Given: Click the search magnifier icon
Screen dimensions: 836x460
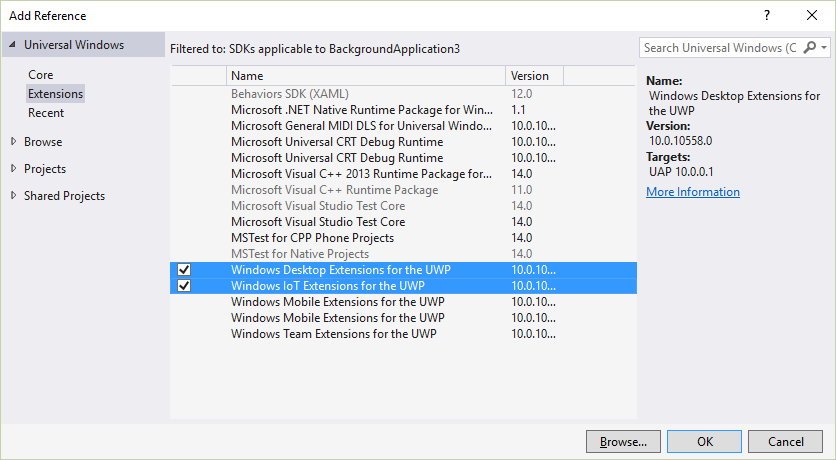Looking at the screenshot, I should pyautogui.click(x=809, y=47).
